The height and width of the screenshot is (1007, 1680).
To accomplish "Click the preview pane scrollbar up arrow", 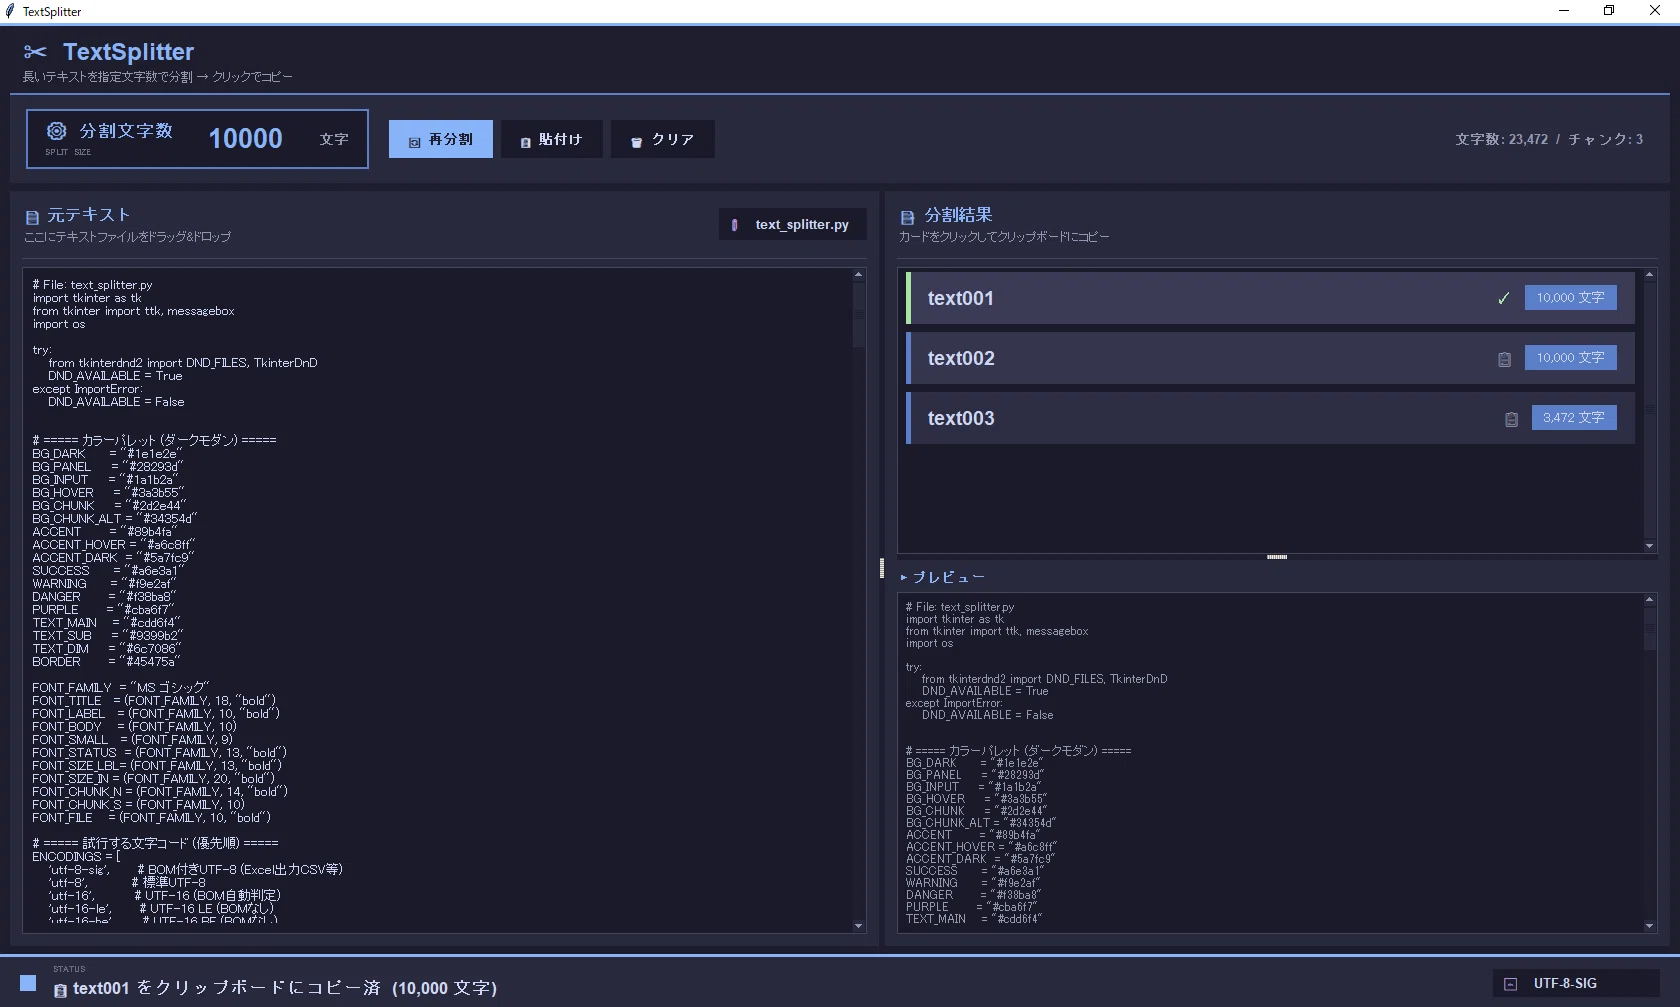I will (1649, 600).
